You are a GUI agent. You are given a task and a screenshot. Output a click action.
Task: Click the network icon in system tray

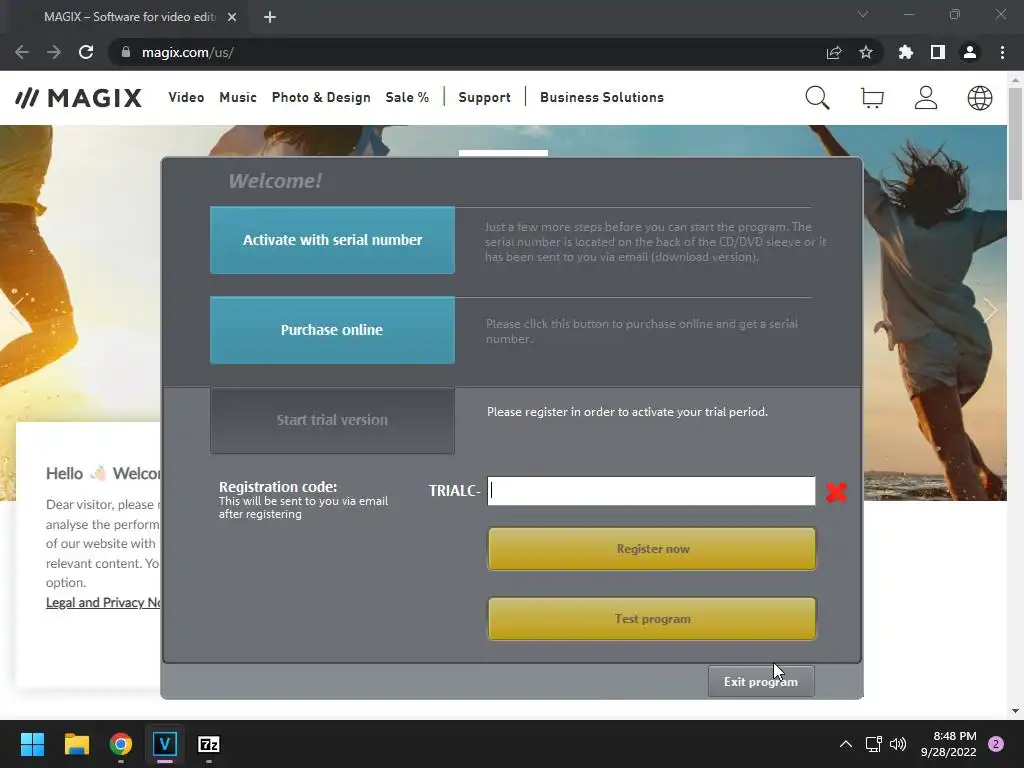coord(873,744)
